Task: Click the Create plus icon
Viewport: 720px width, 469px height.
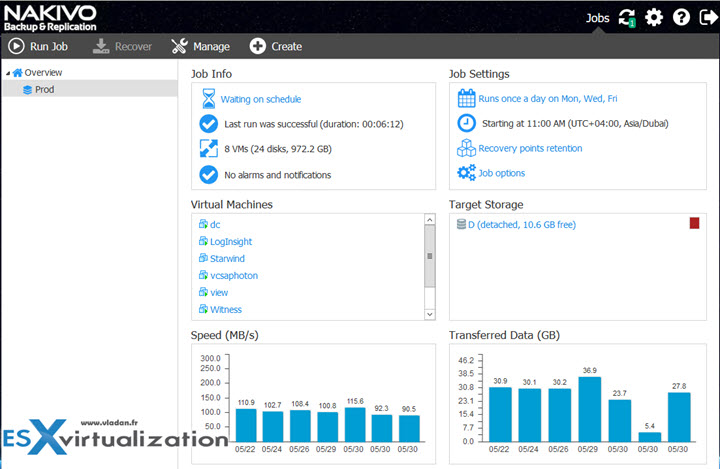Action: [x=258, y=46]
